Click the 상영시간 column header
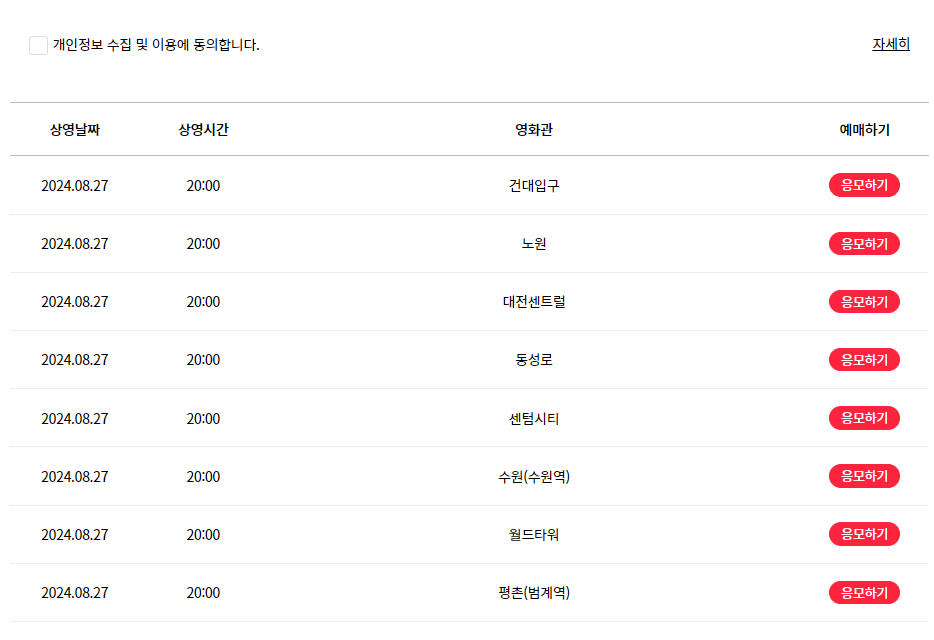 point(203,129)
